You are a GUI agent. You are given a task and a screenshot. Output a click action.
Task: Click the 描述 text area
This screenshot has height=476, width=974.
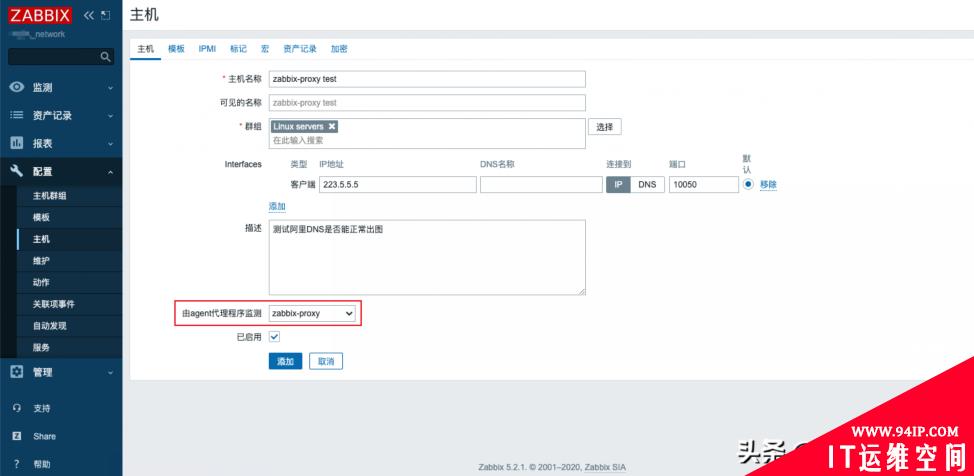click(x=427, y=257)
